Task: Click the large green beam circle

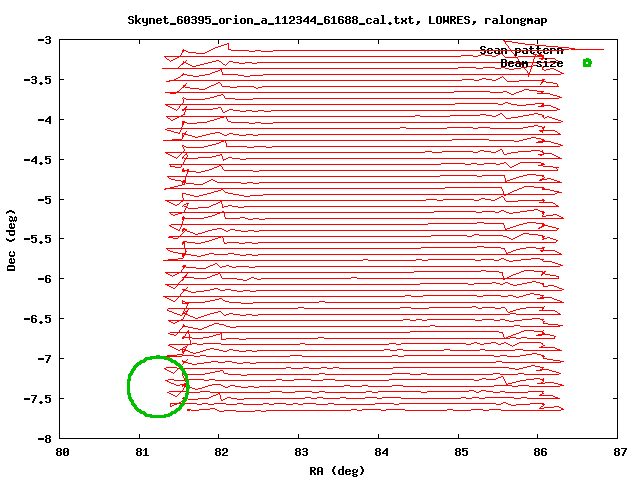Action: 158,387
